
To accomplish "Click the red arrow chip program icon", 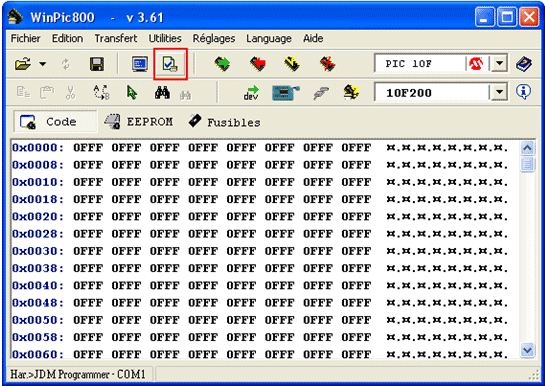I will 258,64.
